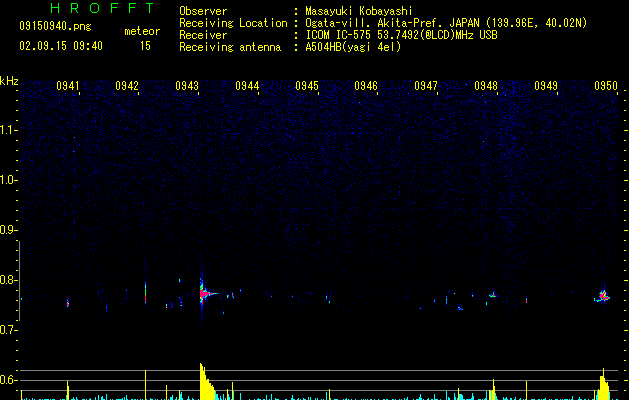The width and height of the screenshot is (629, 400).
Task: Click the 0943 time marker
Action: 187,86
